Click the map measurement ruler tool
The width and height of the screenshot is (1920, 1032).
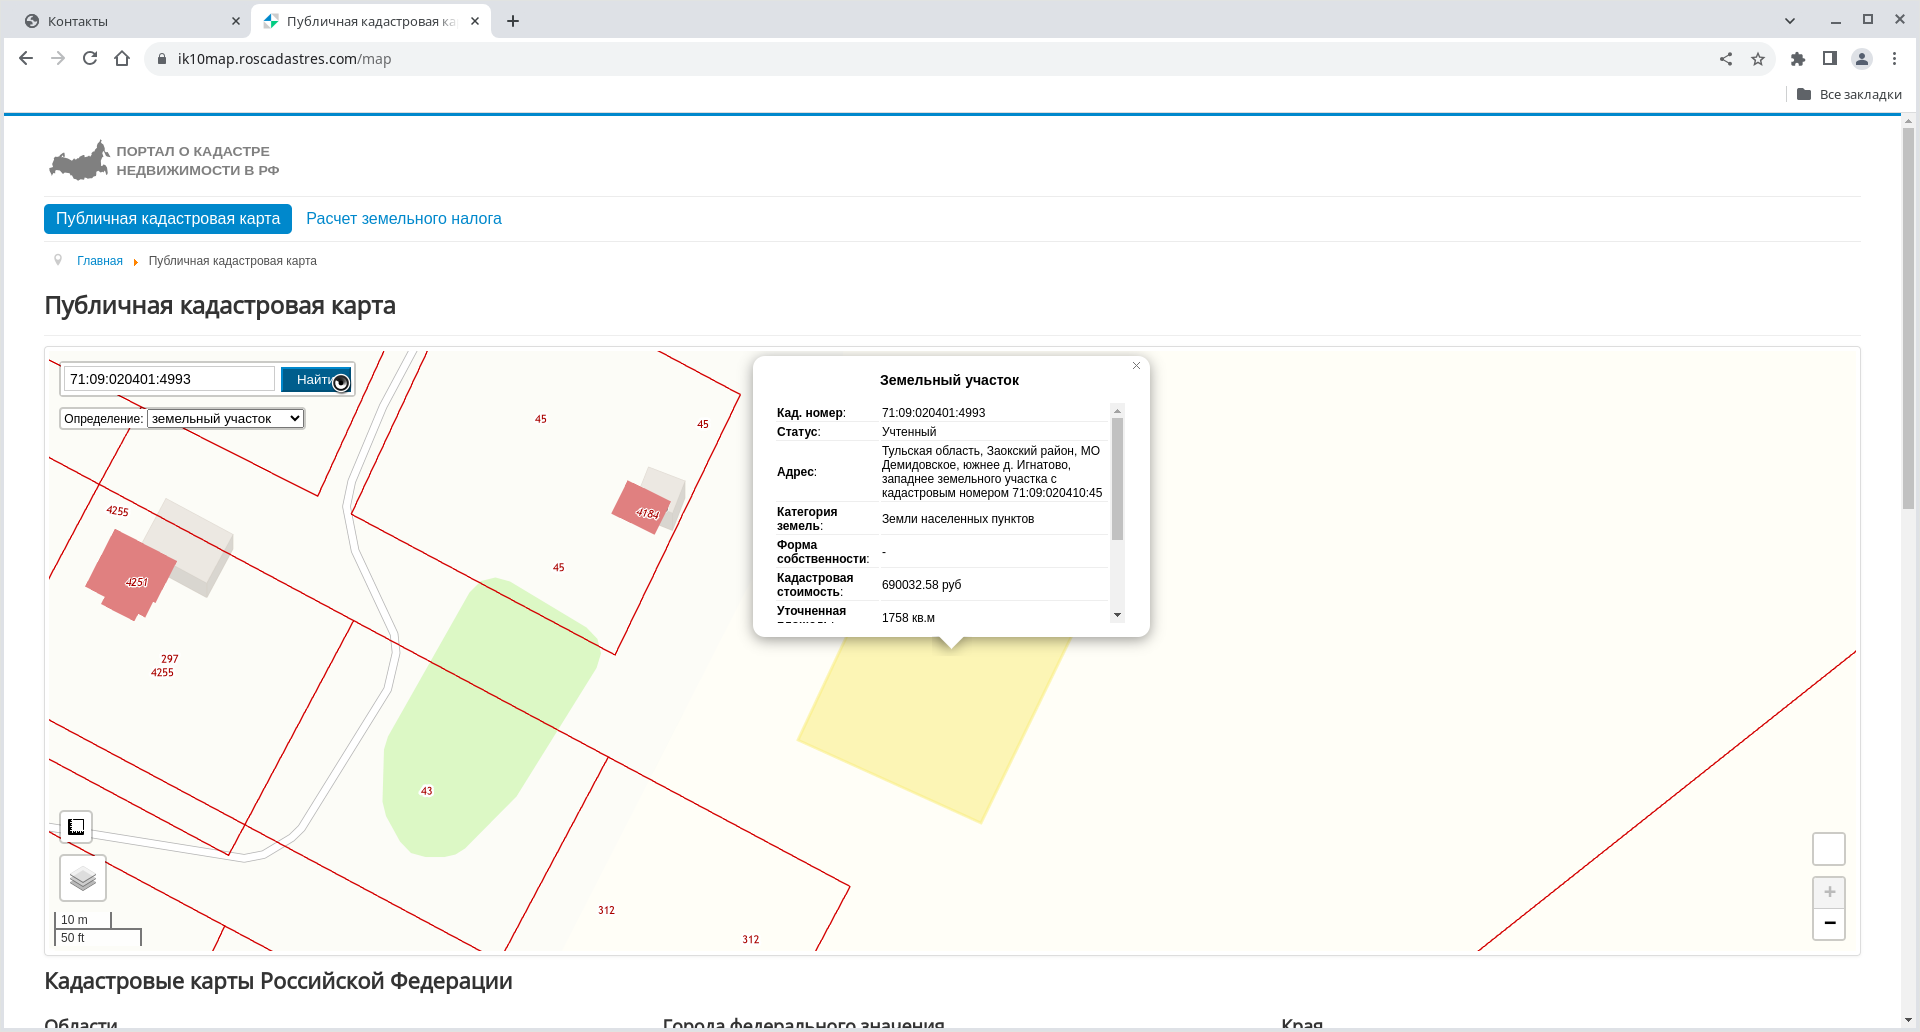coord(76,827)
